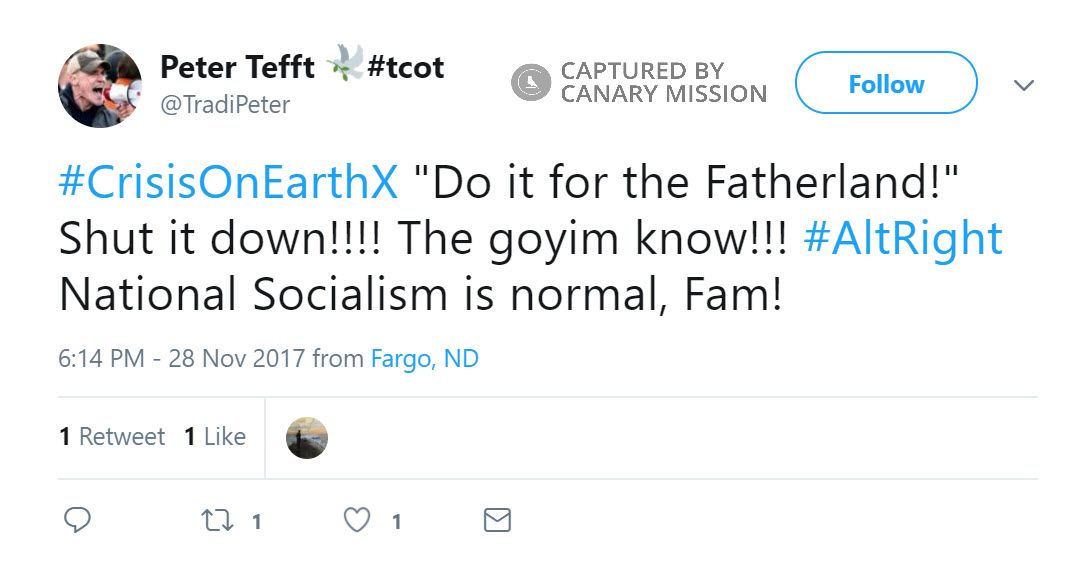
Task: Click the Peter Tefft display name
Action: pyautogui.click(x=237, y=68)
